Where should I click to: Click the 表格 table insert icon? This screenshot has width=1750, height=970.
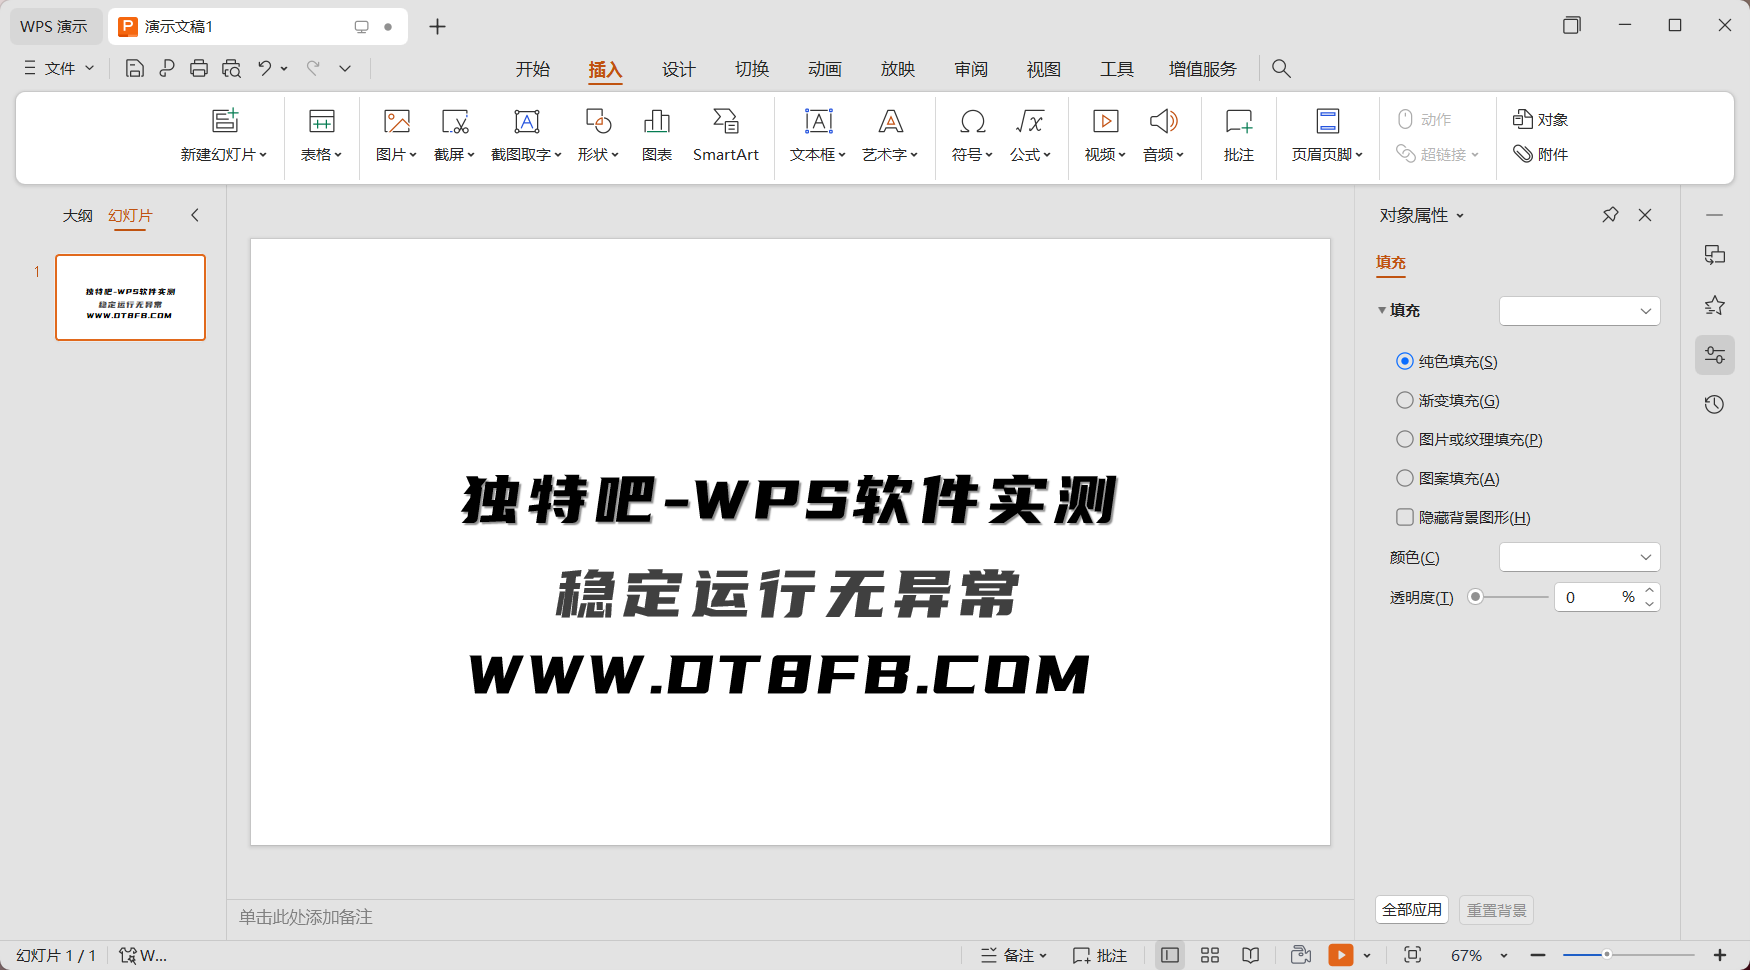click(x=321, y=121)
